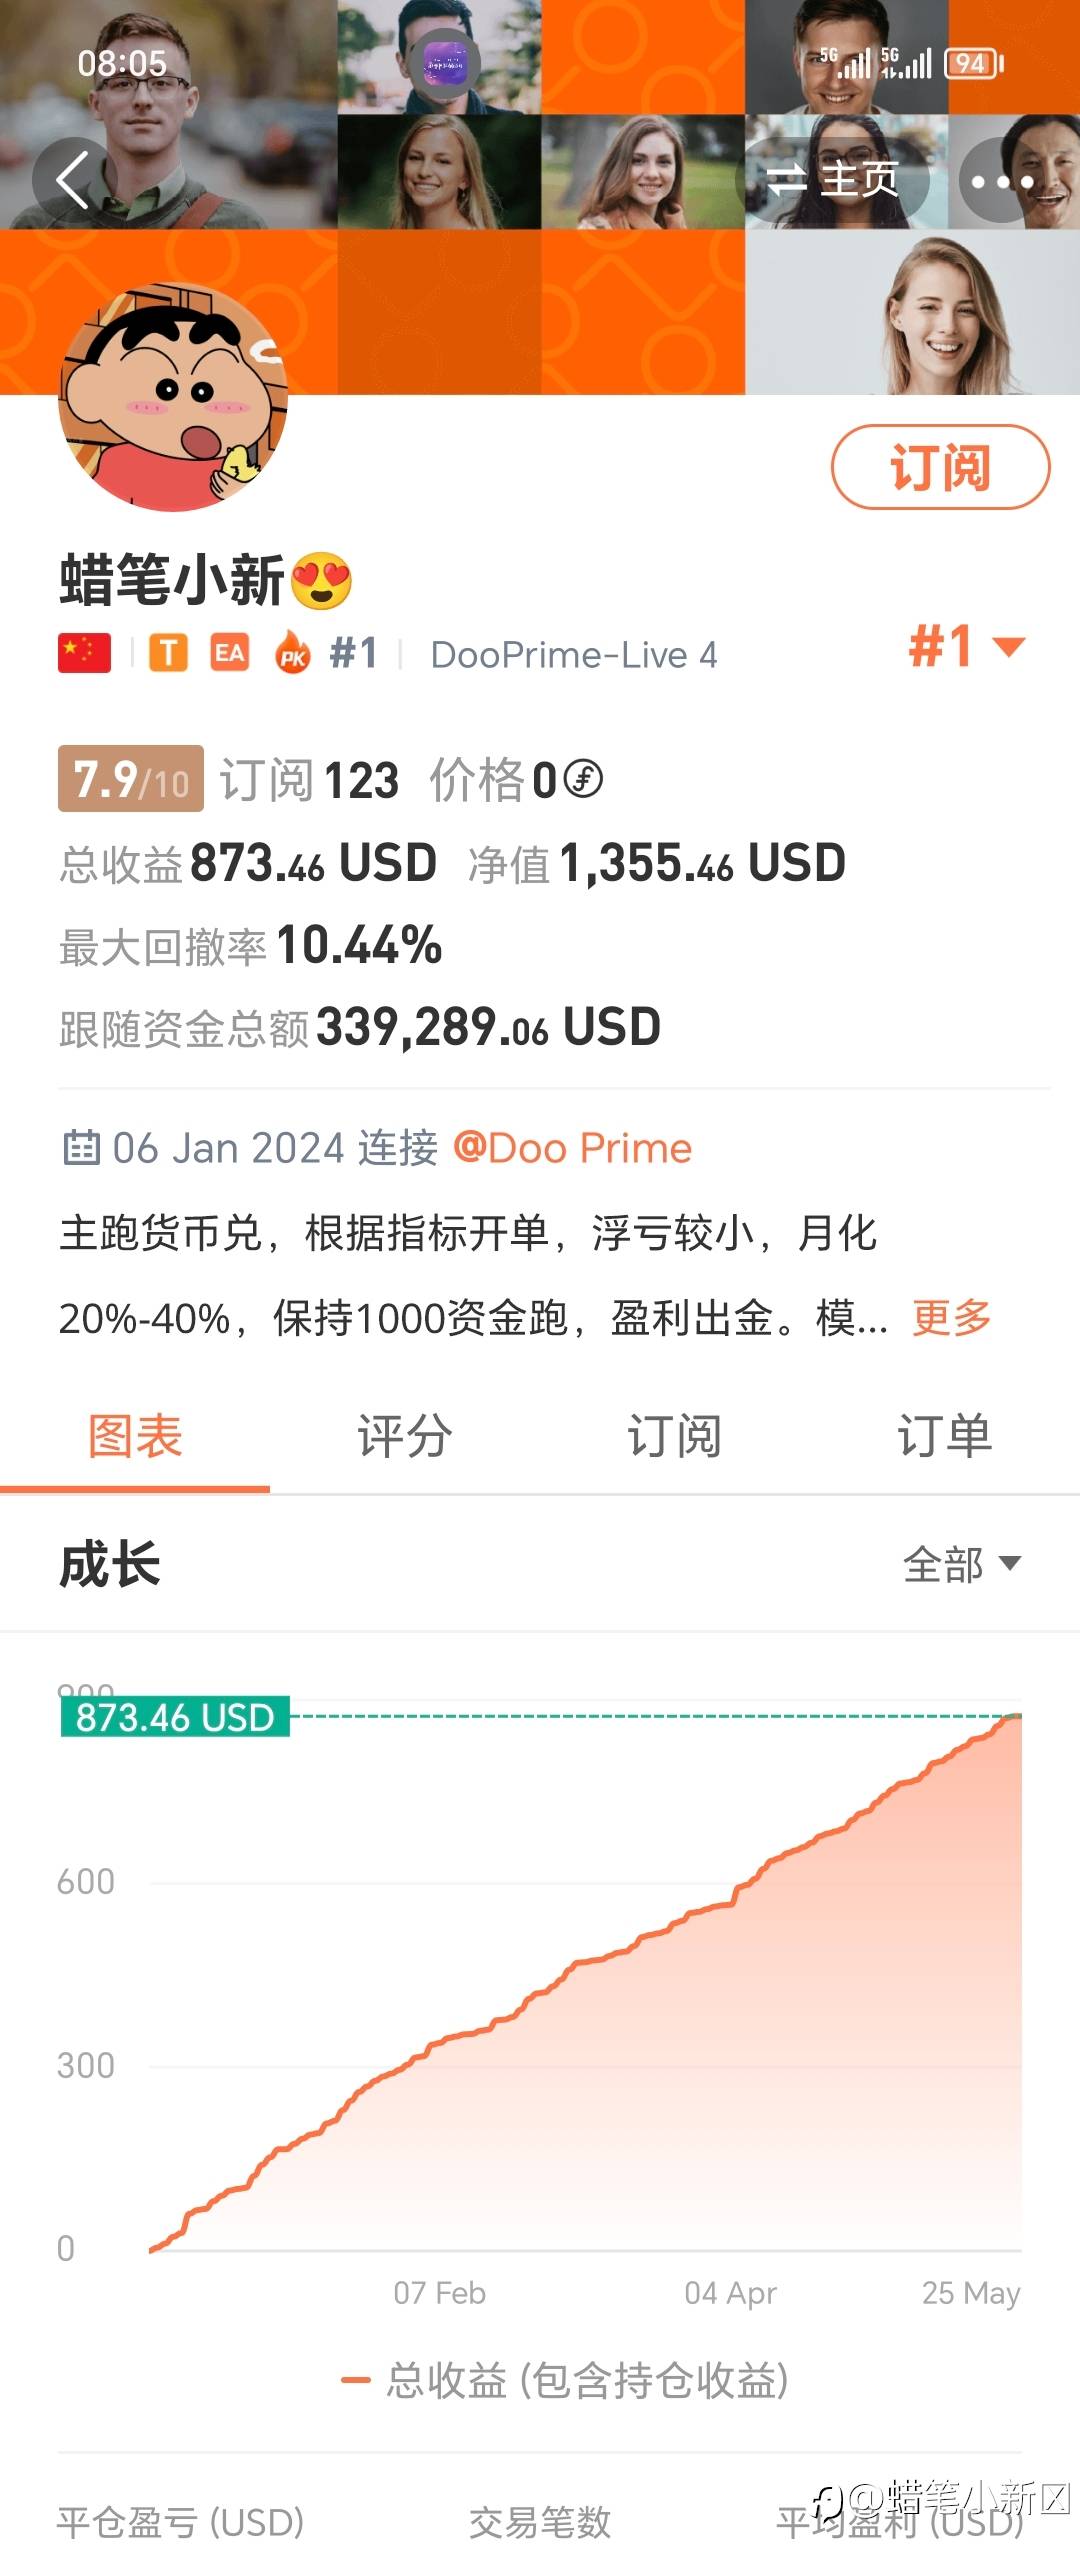Switch to the 评分 tab
1080x2560 pixels.
[x=405, y=1436]
